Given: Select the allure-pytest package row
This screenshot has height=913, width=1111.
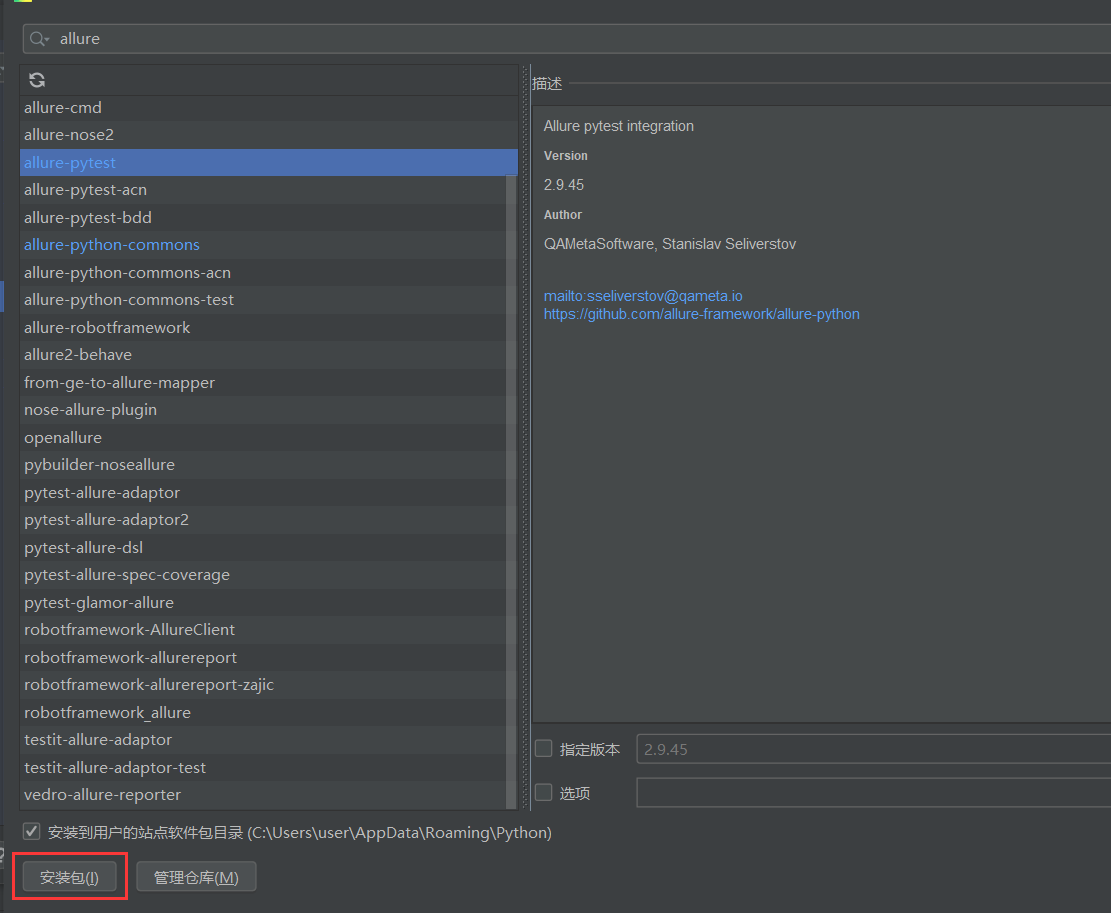Looking at the screenshot, I should [x=269, y=162].
